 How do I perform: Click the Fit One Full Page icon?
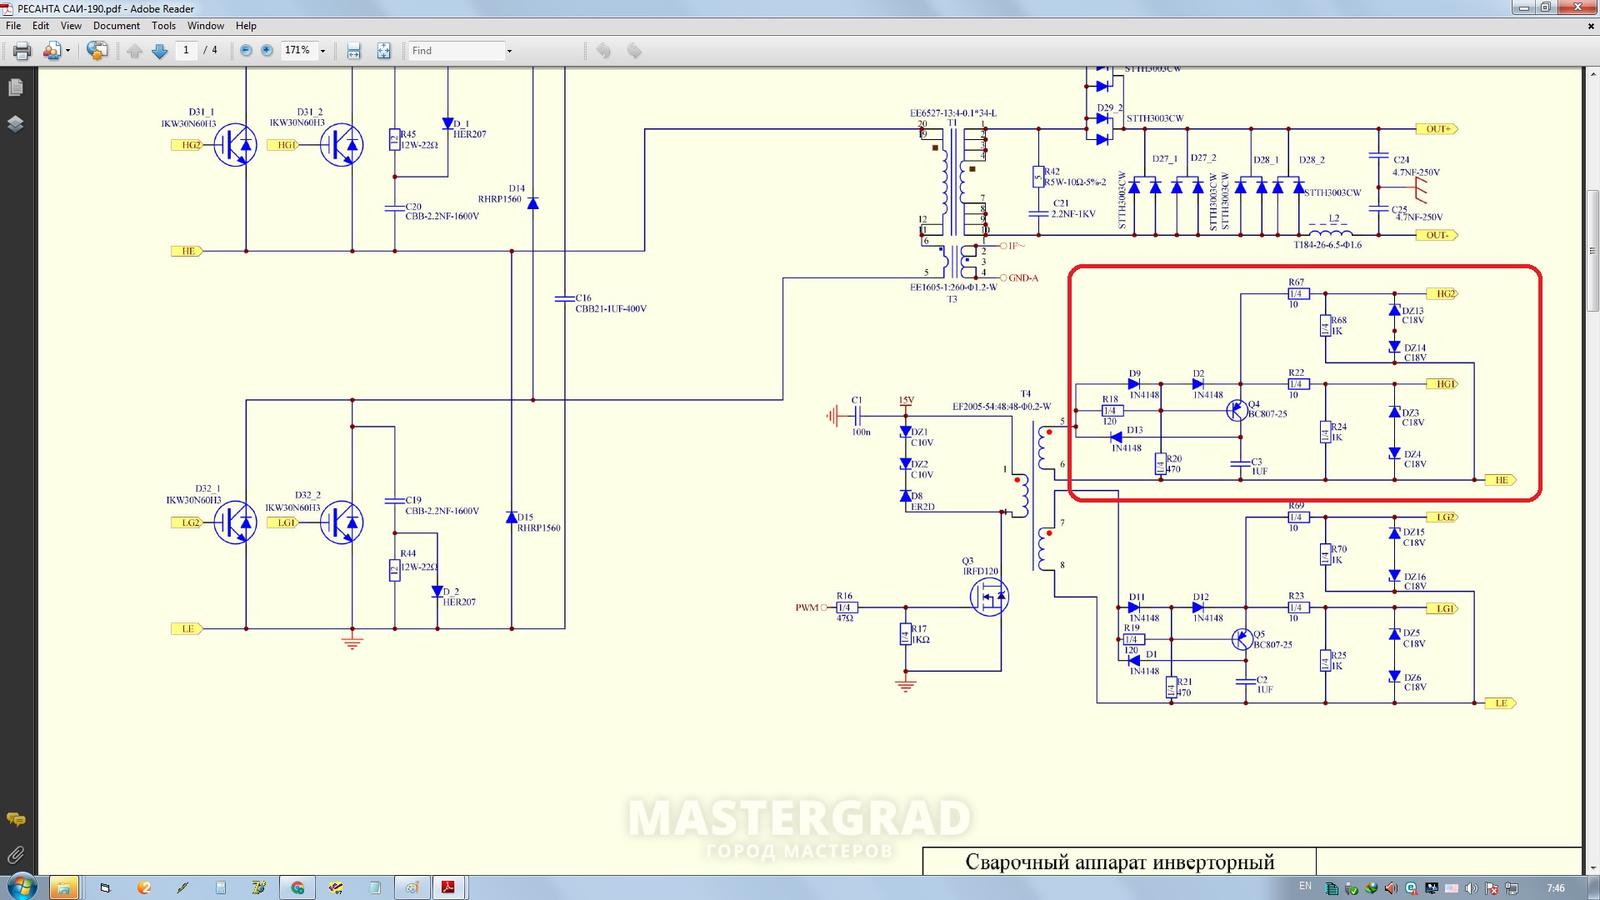click(383, 51)
